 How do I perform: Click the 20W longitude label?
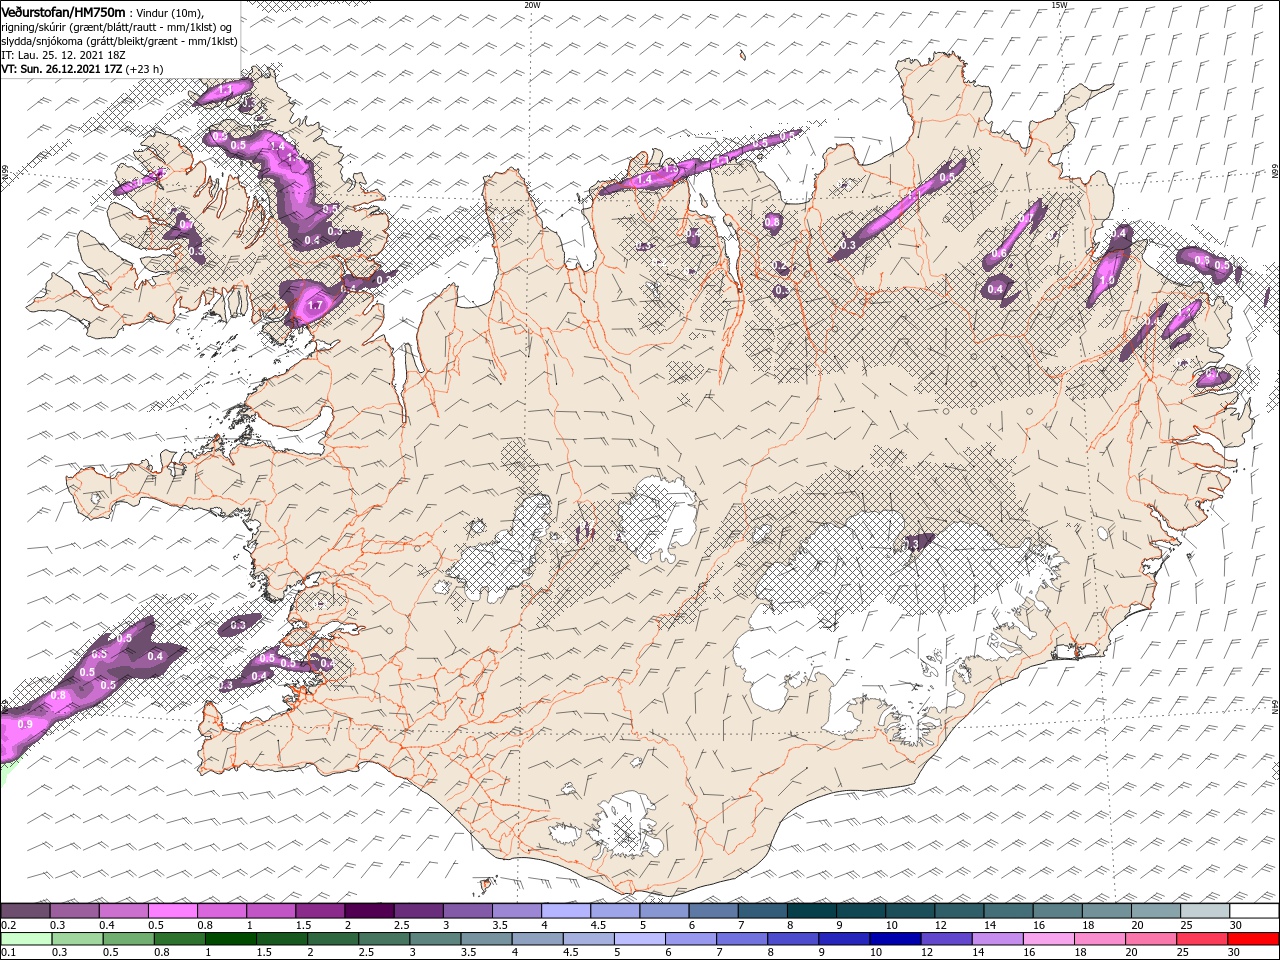pyautogui.click(x=532, y=5)
